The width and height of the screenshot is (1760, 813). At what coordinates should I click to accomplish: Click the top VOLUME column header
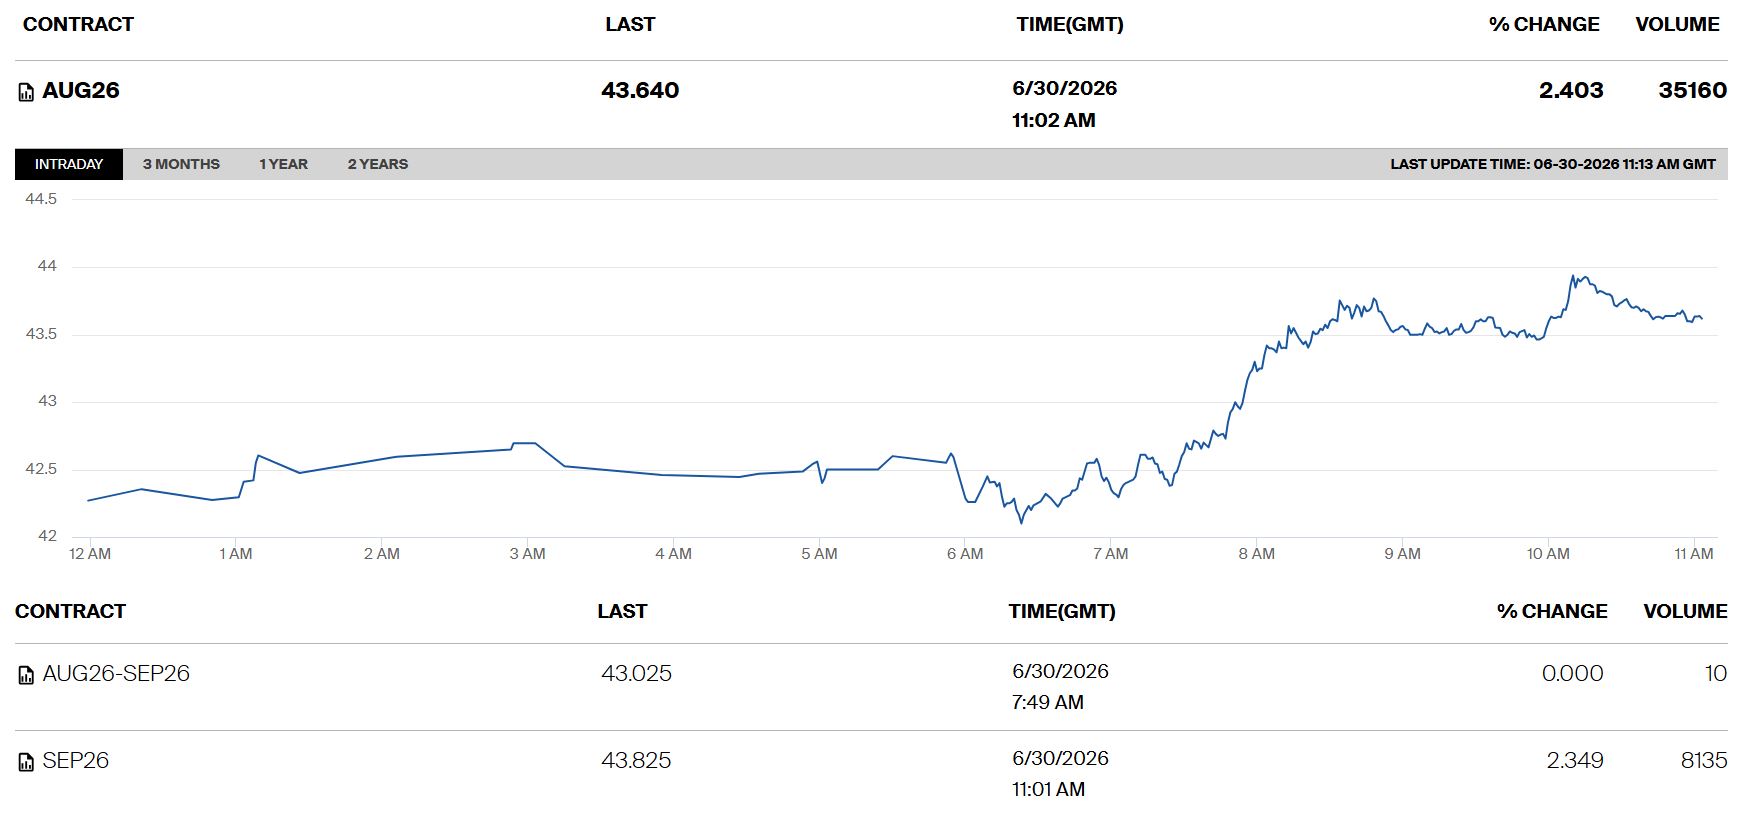tap(1677, 24)
